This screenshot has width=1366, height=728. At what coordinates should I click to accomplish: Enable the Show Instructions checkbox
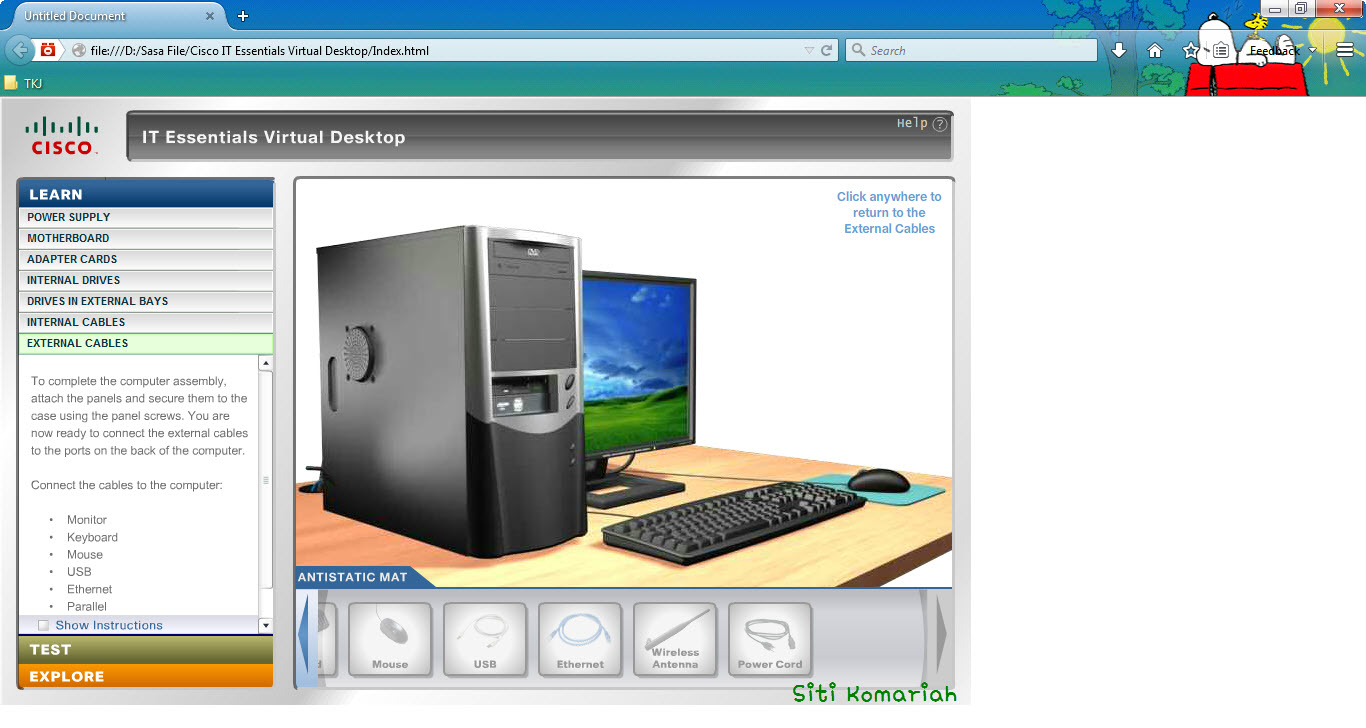[x=43, y=624]
